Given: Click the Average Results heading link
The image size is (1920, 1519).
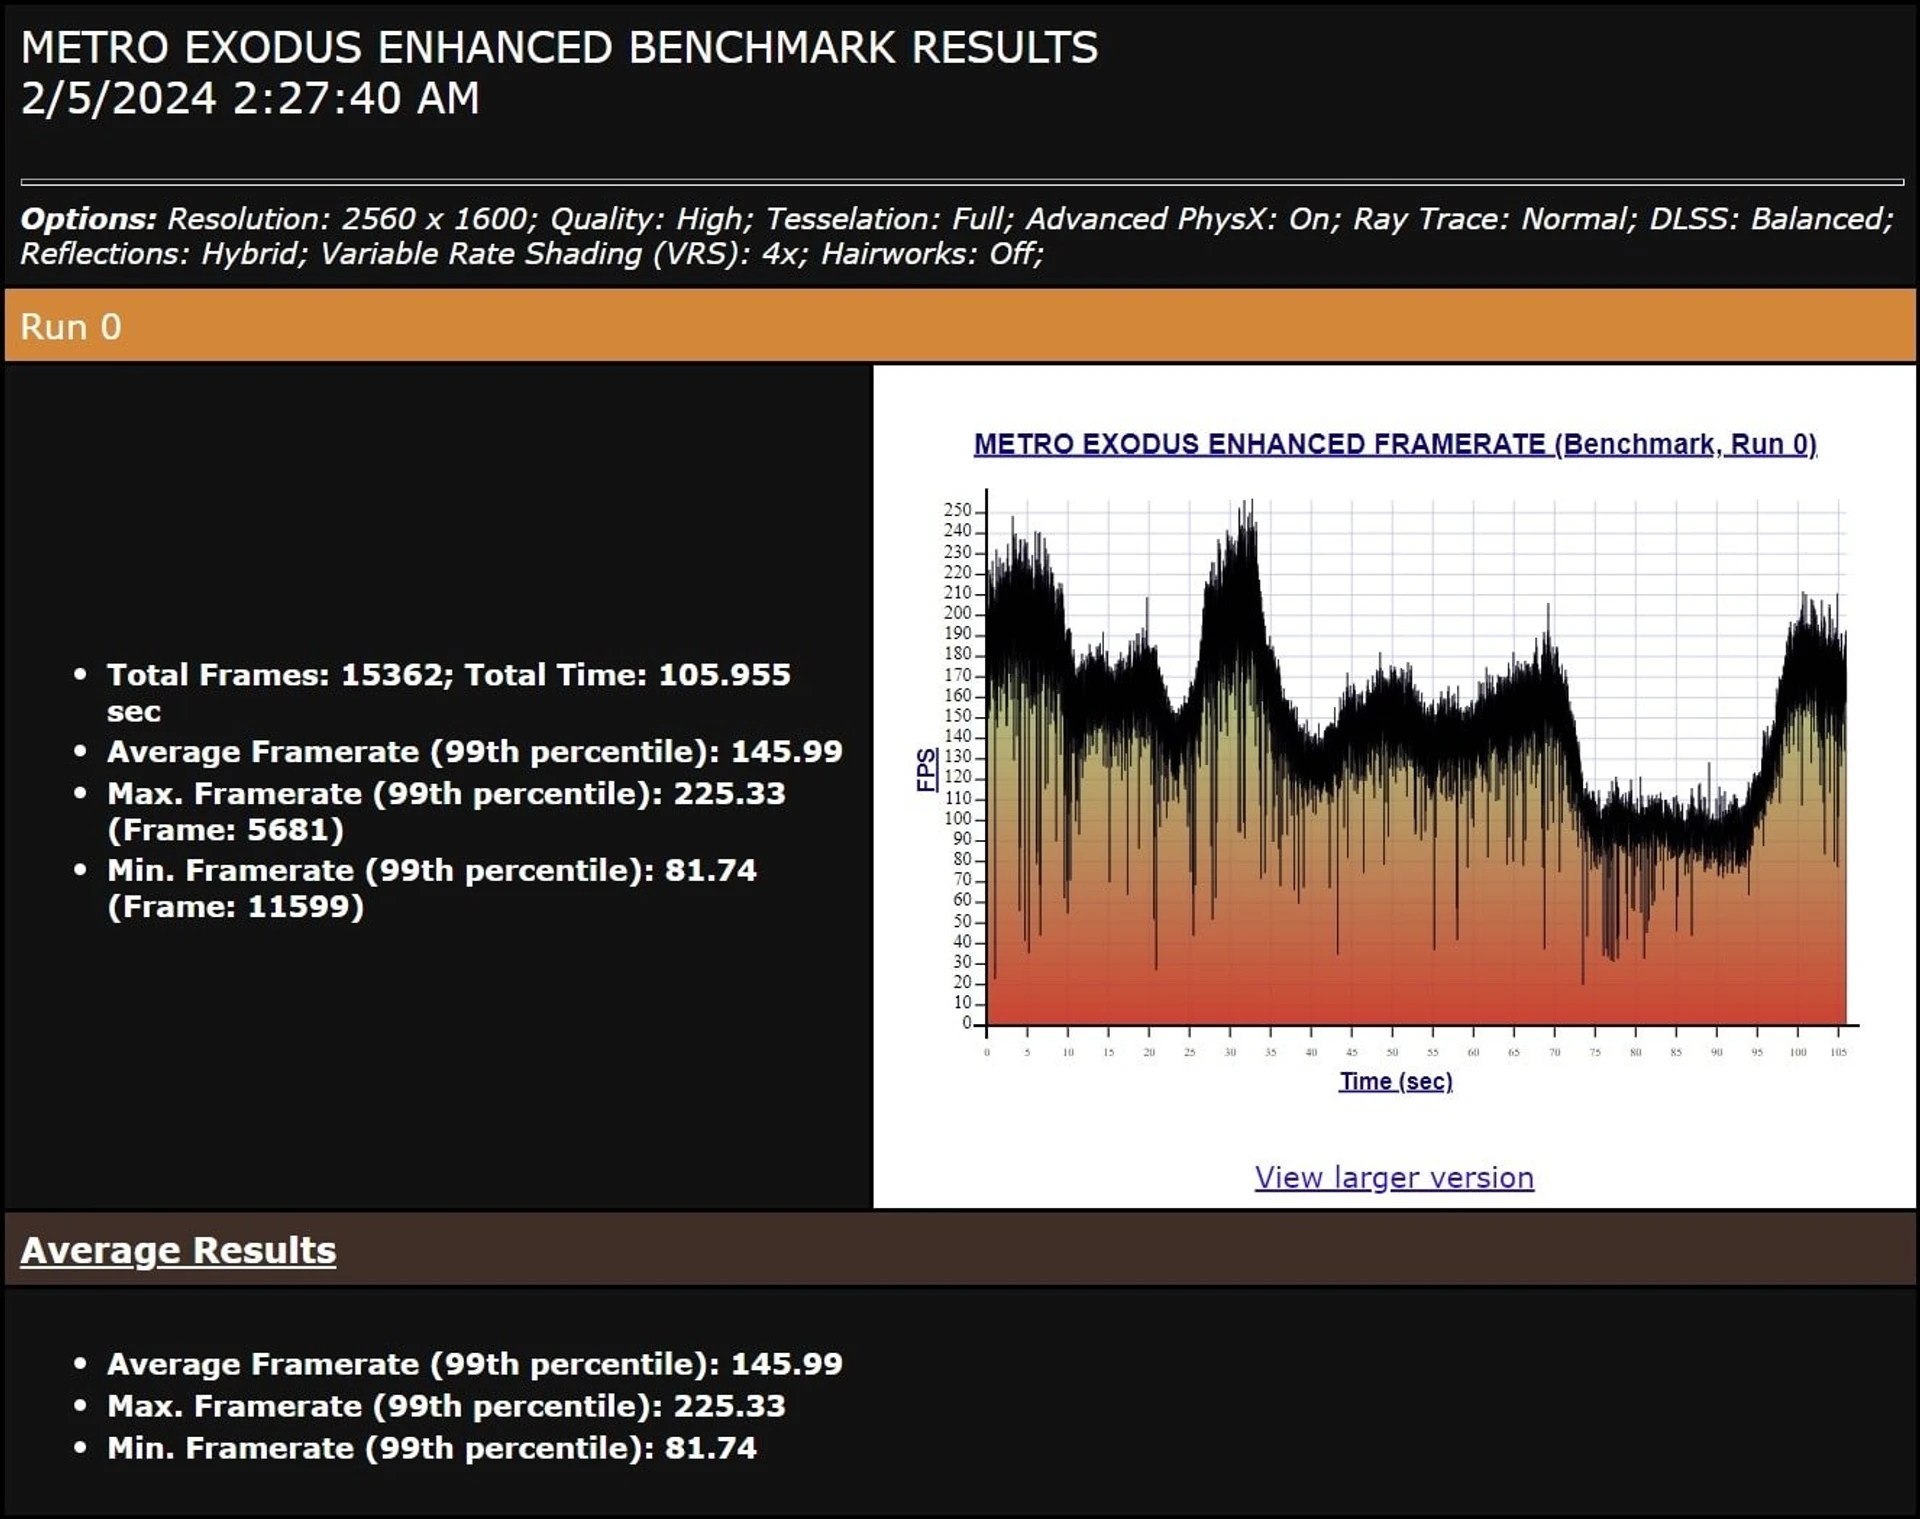Looking at the screenshot, I should coord(178,1250).
